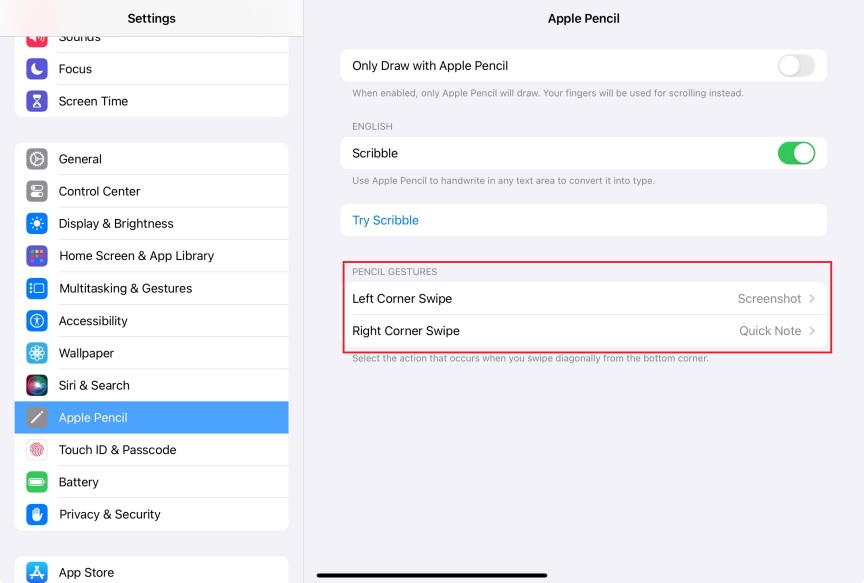Click the Display & Brightness sun icon

(x=37, y=223)
